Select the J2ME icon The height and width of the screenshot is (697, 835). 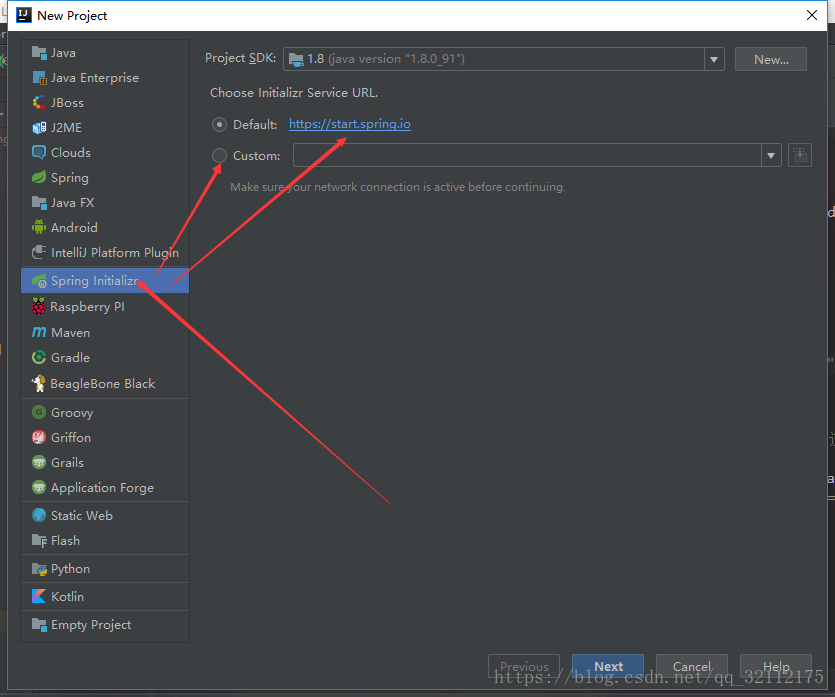39,128
